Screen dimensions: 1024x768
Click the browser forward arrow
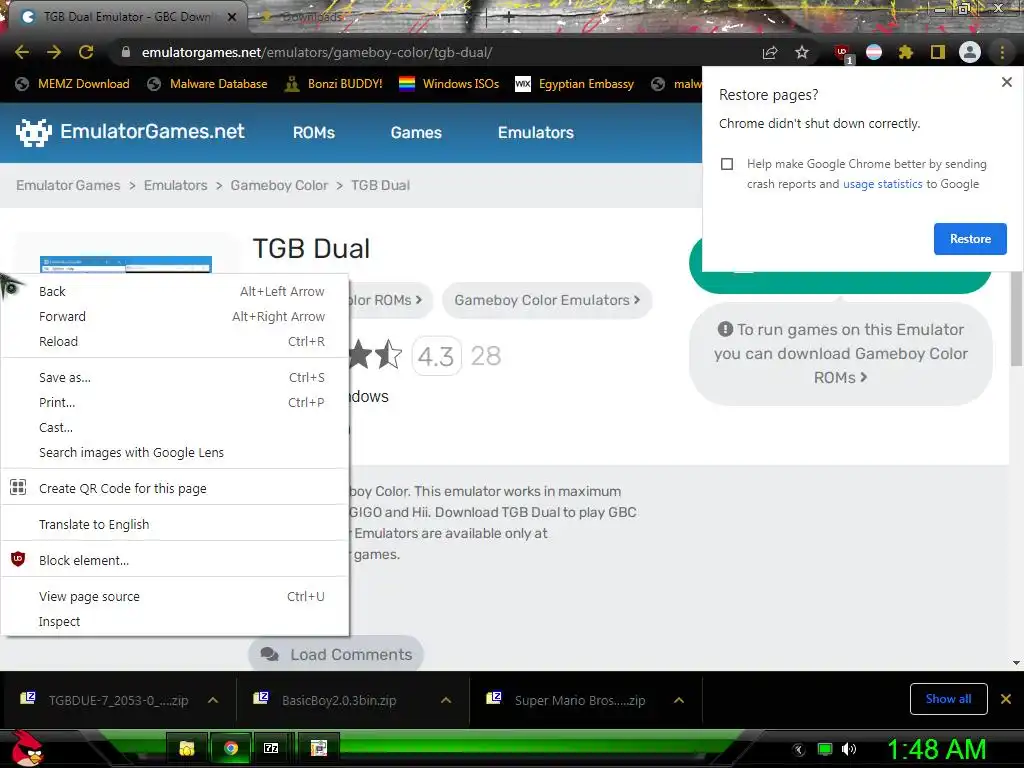click(x=54, y=52)
